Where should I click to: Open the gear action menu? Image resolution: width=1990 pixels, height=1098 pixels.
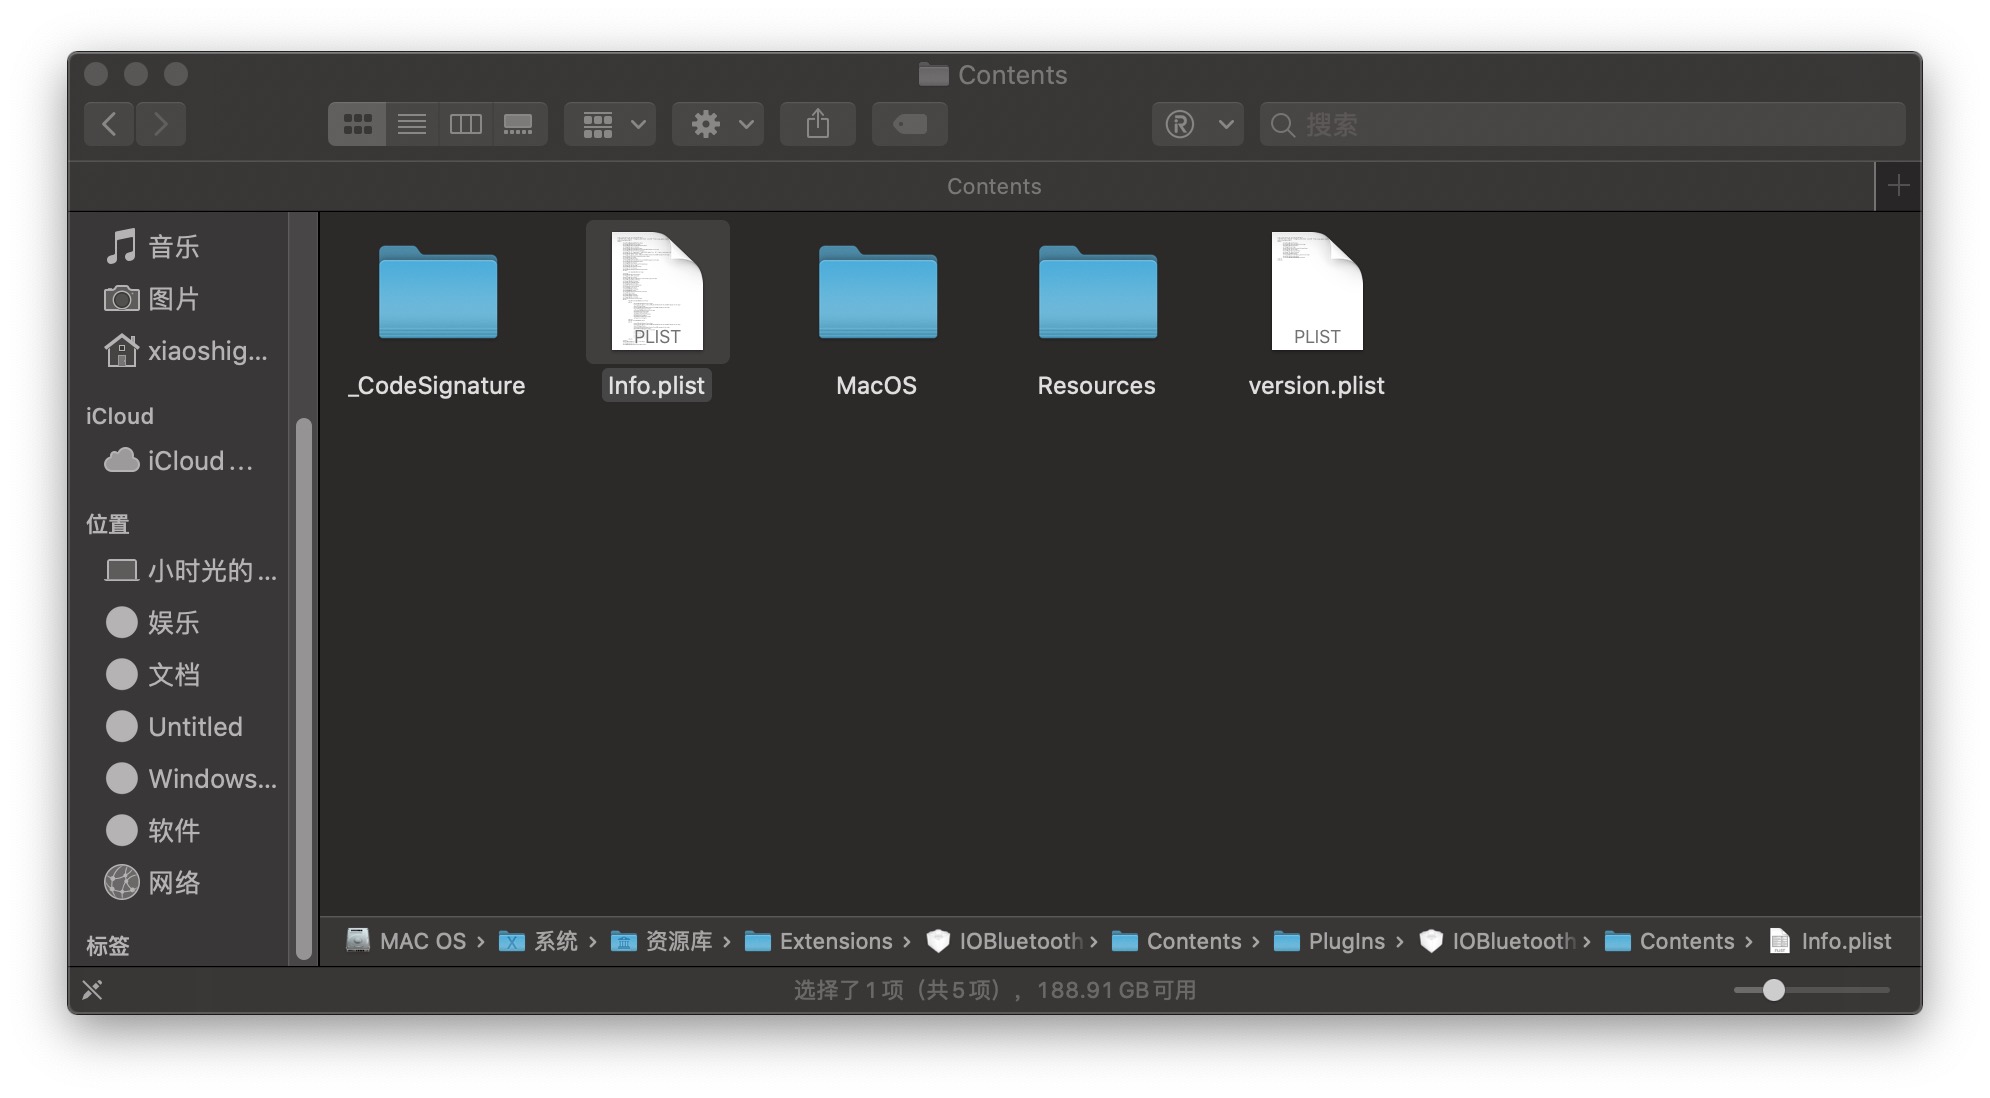pyautogui.click(x=718, y=124)
